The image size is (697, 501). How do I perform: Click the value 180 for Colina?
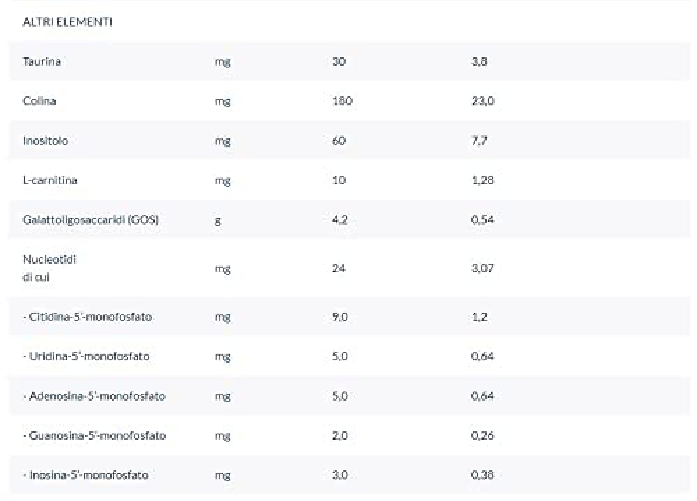pyautogui.click(x=342, y=101)
